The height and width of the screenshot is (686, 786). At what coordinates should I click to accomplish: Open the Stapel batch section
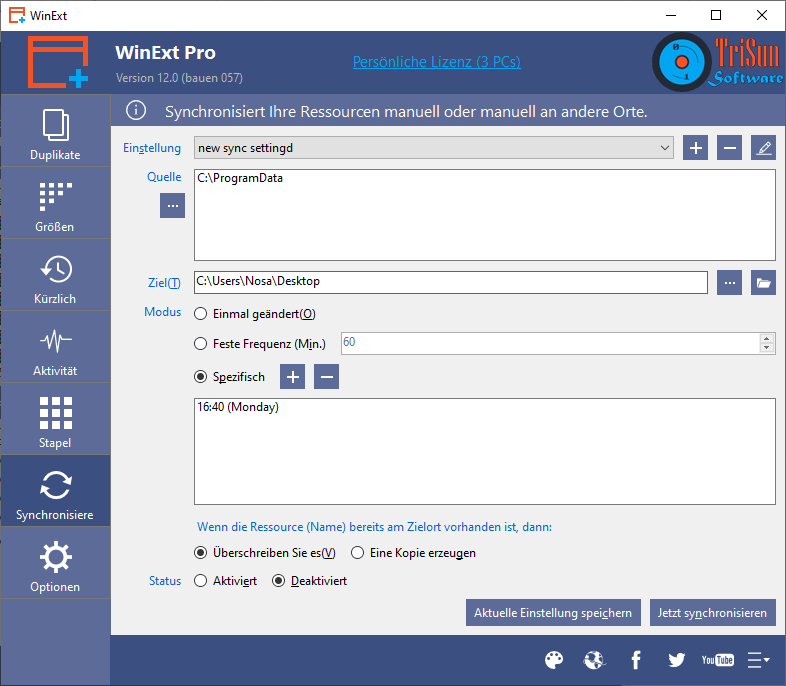click(55, 419)
